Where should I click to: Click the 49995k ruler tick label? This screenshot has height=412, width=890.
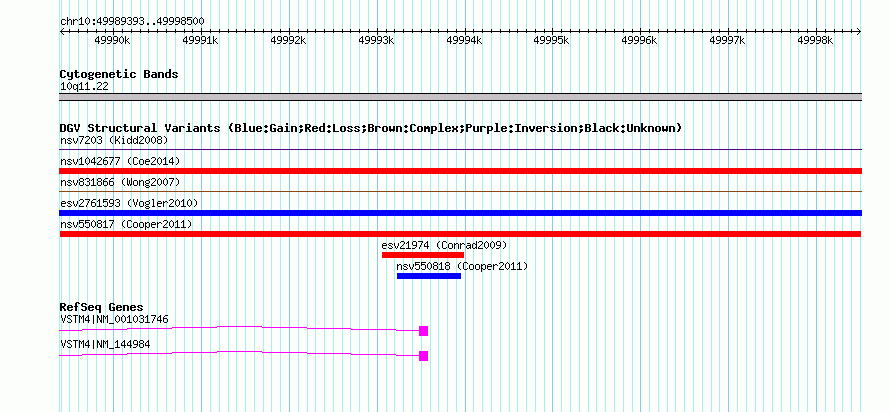[553, 40]
